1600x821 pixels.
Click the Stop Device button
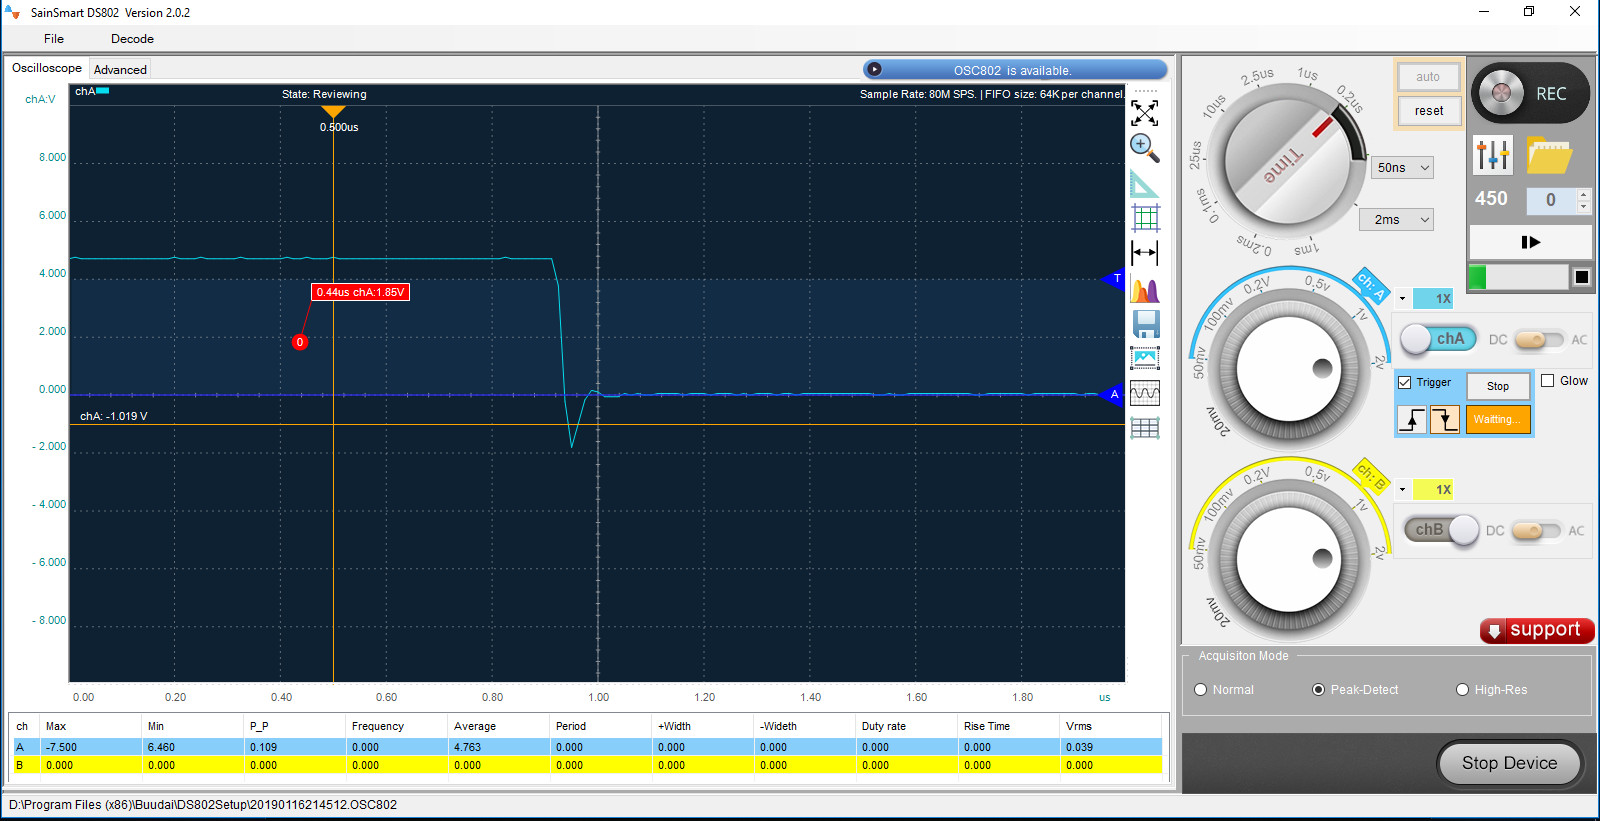click(1509, 763)
